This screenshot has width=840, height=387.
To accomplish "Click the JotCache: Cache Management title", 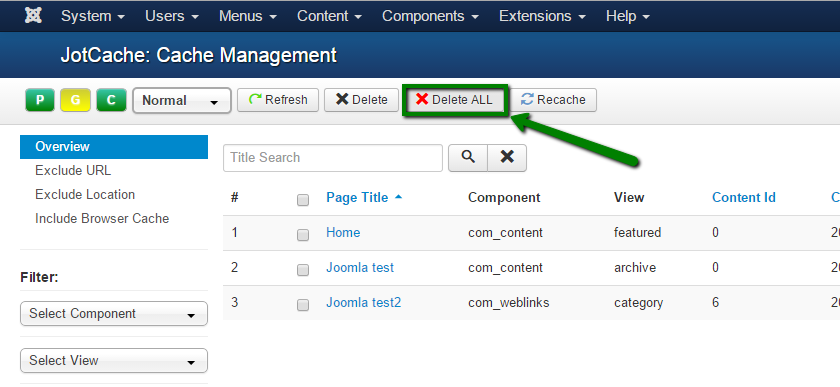I will pyautogui.click(x=199, y=55).
